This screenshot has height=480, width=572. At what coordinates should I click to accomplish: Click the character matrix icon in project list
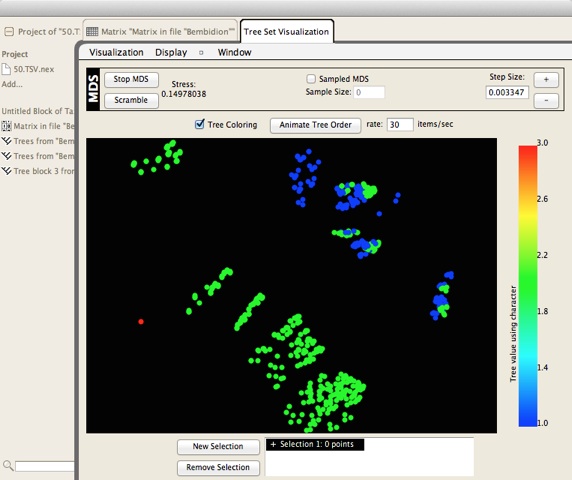pyautogui.click(x=6, y=126)
